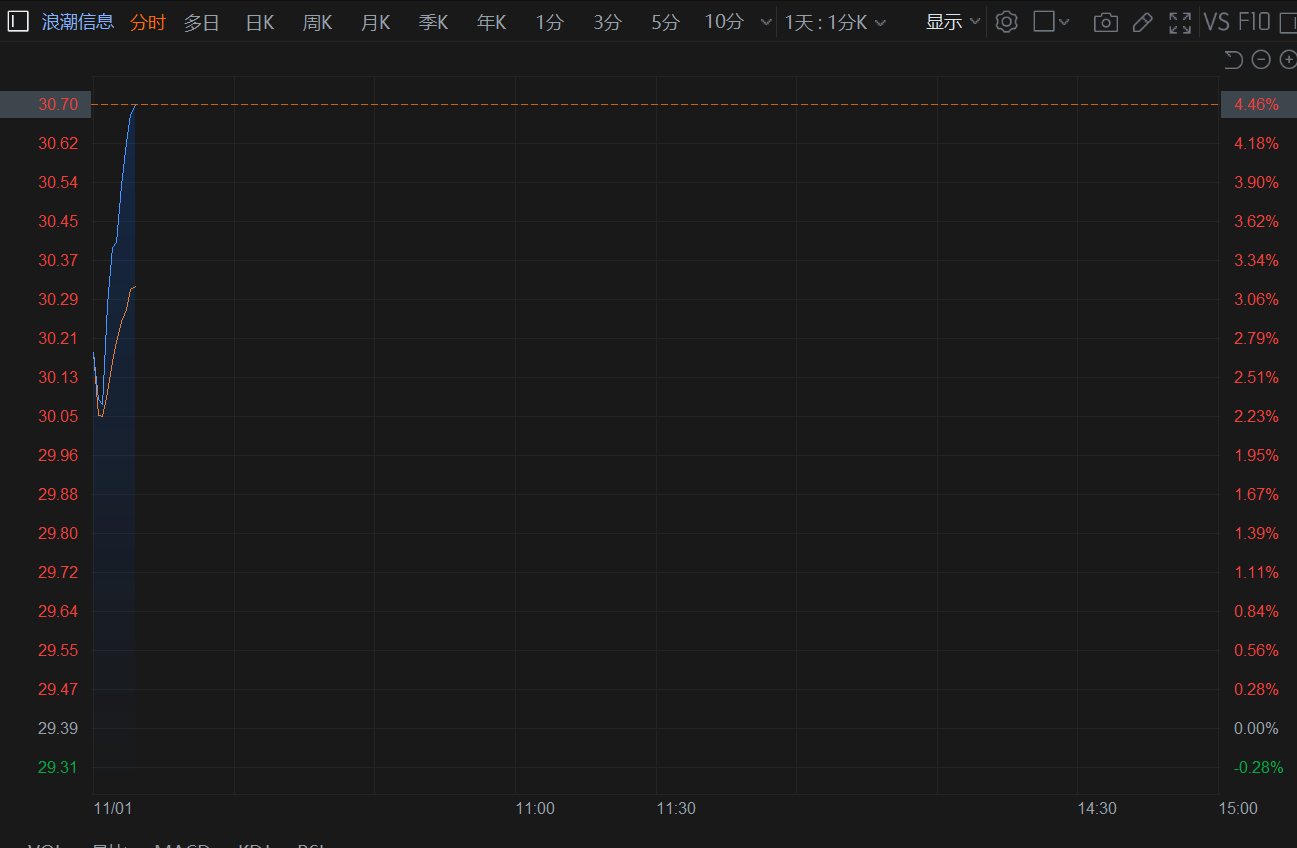The width and height of the screenshot is (1297, 848).
Task: Open the VS compare function
Action: pyautogui.click(x=1217, y=22)
